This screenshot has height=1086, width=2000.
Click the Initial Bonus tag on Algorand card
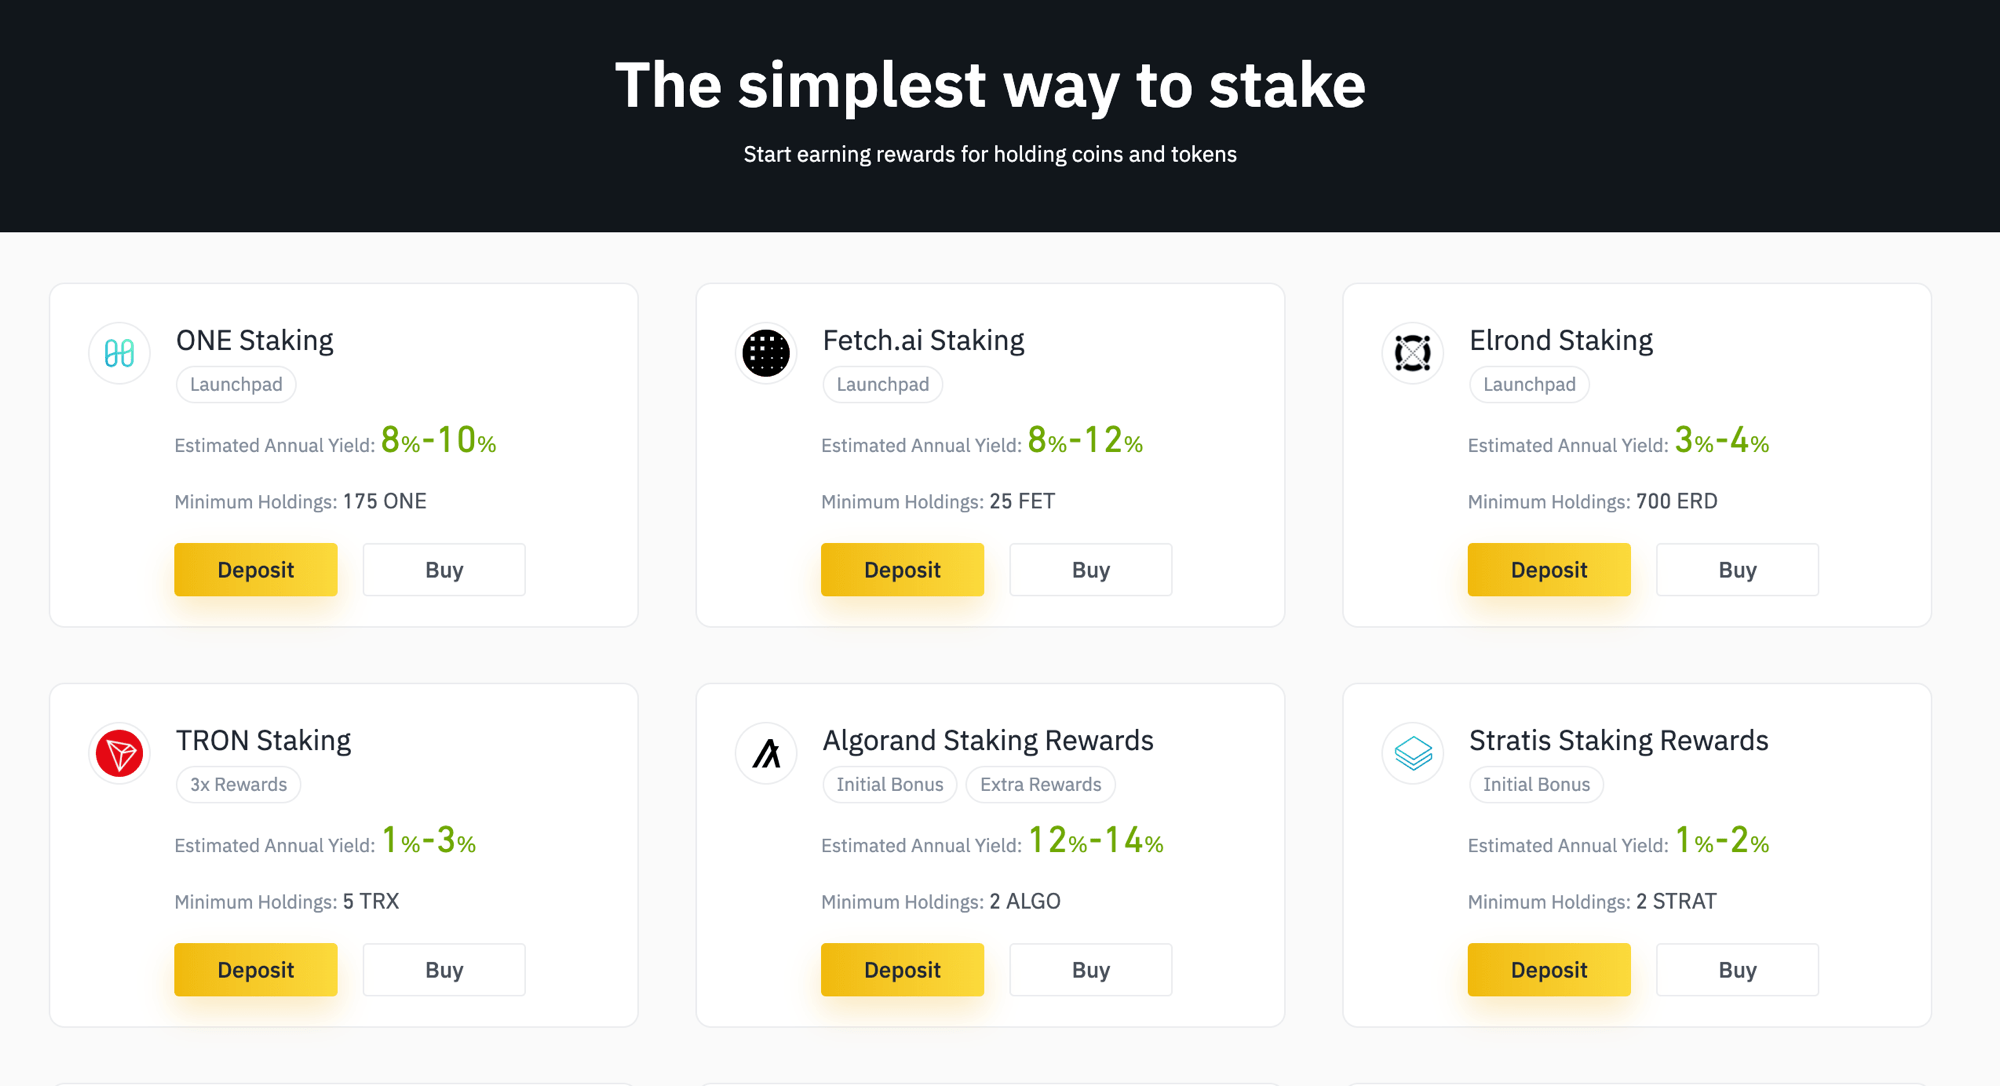[x=889, y=784]
